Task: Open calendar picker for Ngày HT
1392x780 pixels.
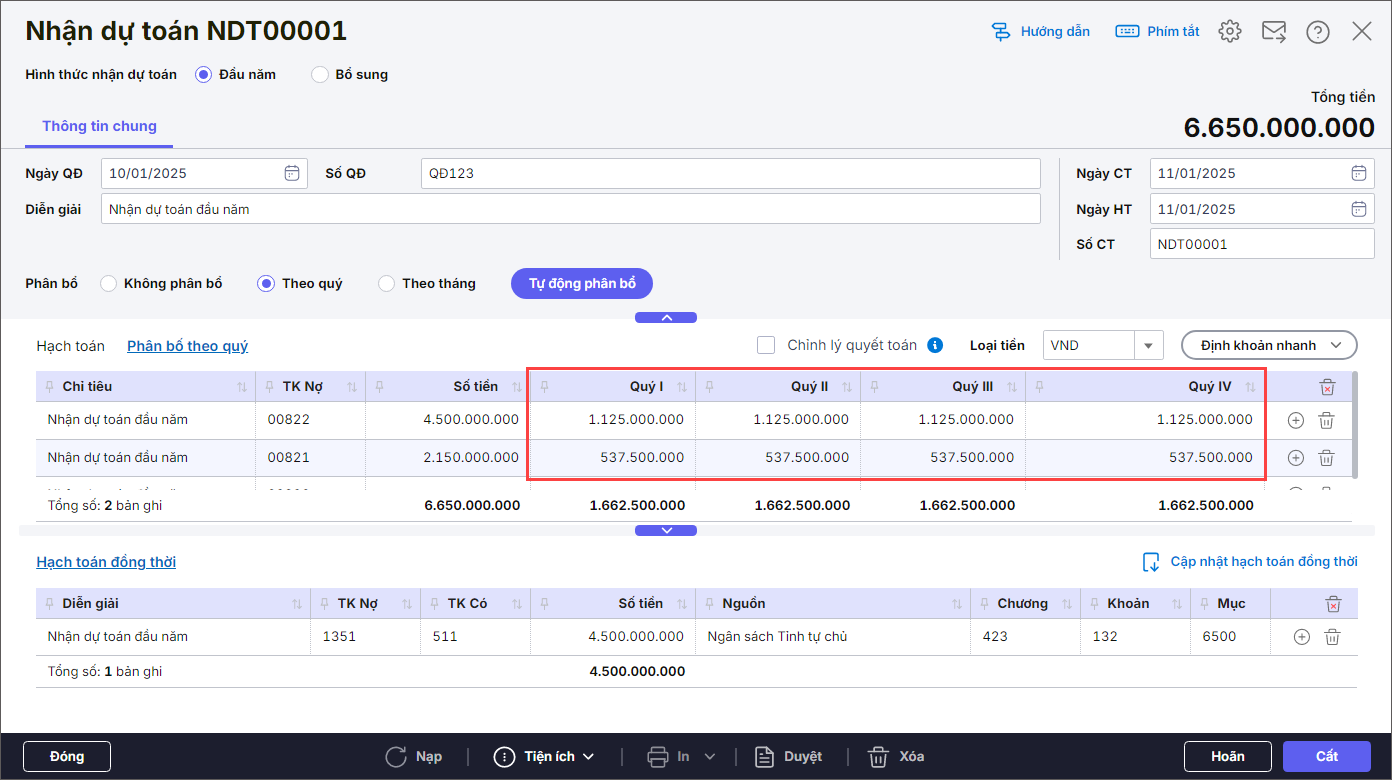Action: tap(1358, 209)
